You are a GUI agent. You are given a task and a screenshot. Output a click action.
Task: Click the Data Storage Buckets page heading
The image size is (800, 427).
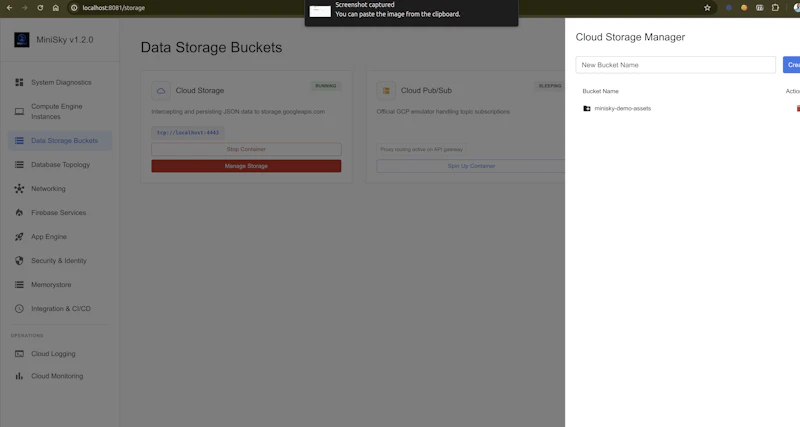[211, 47]
